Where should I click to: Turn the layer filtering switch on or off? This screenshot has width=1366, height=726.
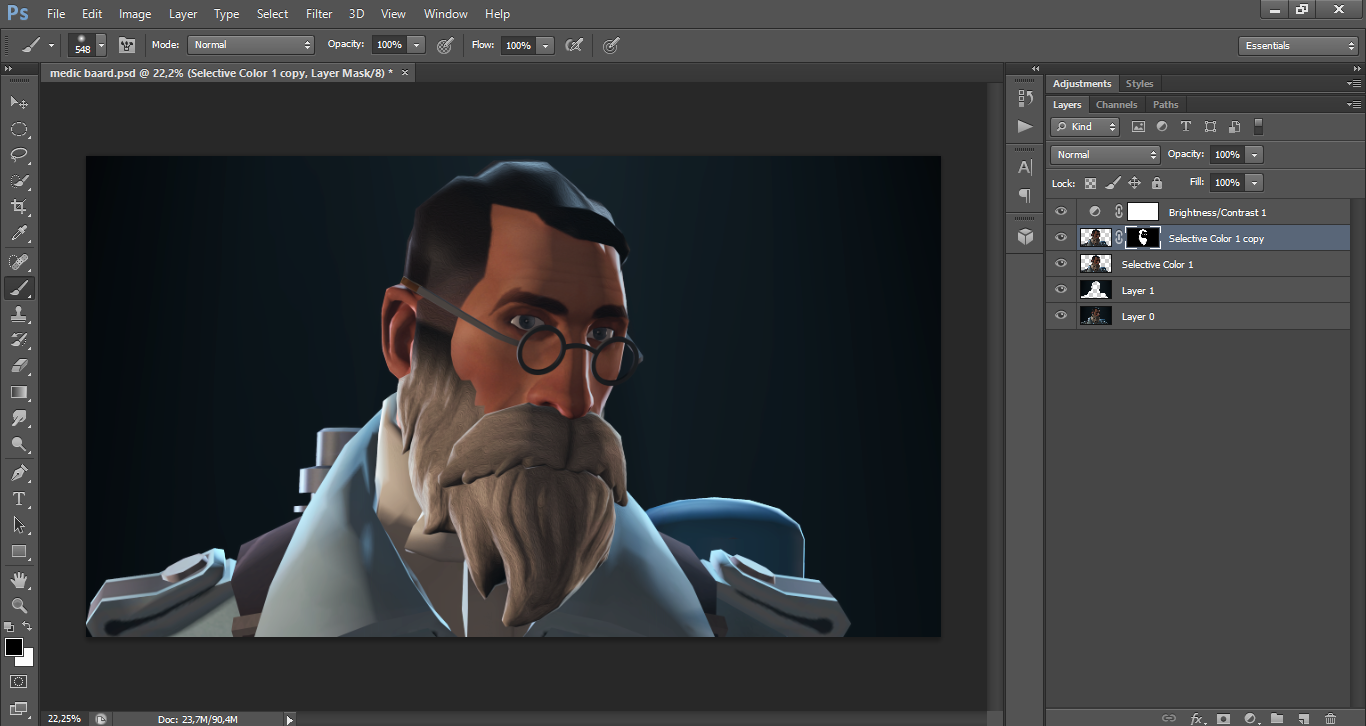tap(1258, 127)
